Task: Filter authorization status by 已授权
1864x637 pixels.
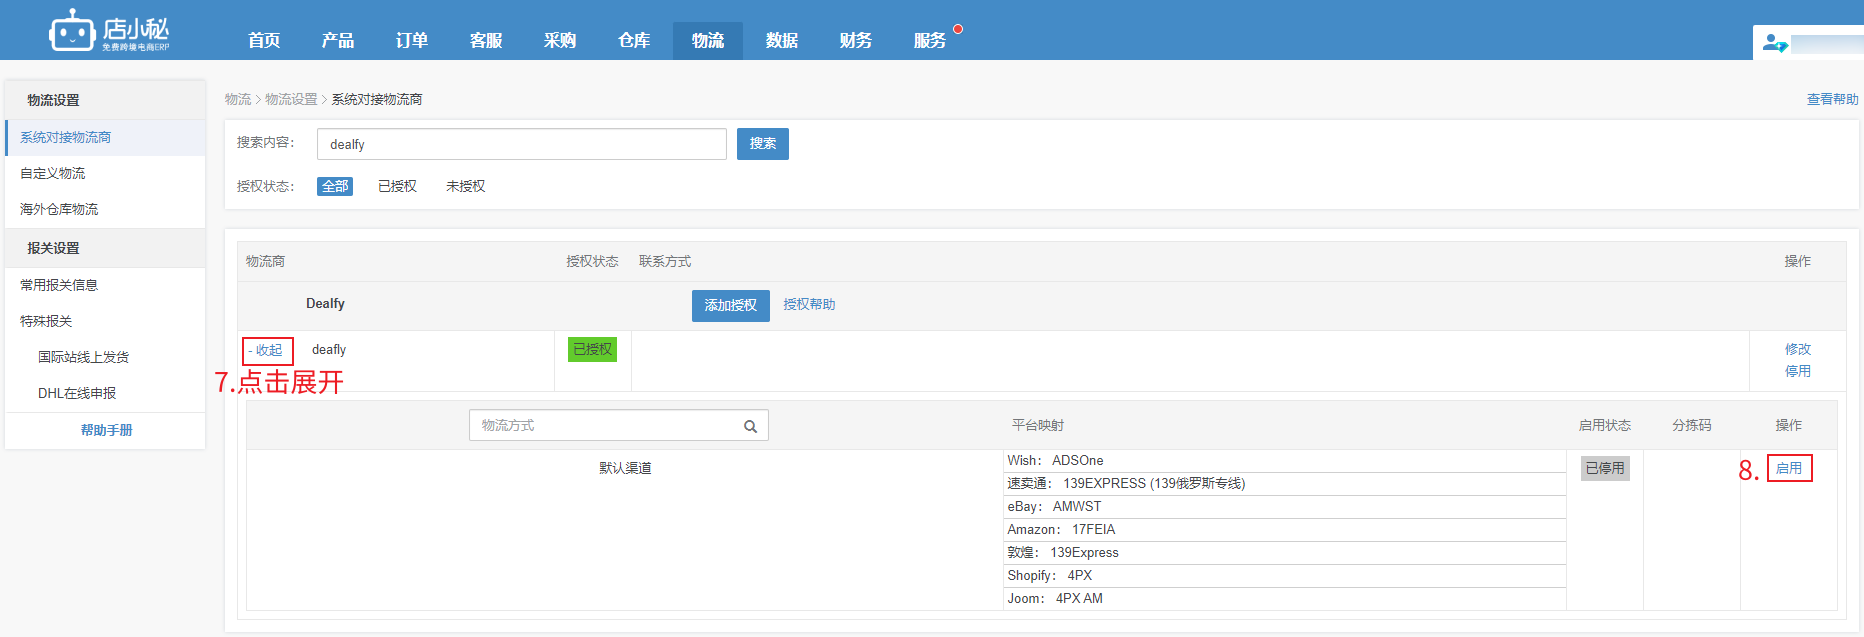Action: tap(397, 186)
